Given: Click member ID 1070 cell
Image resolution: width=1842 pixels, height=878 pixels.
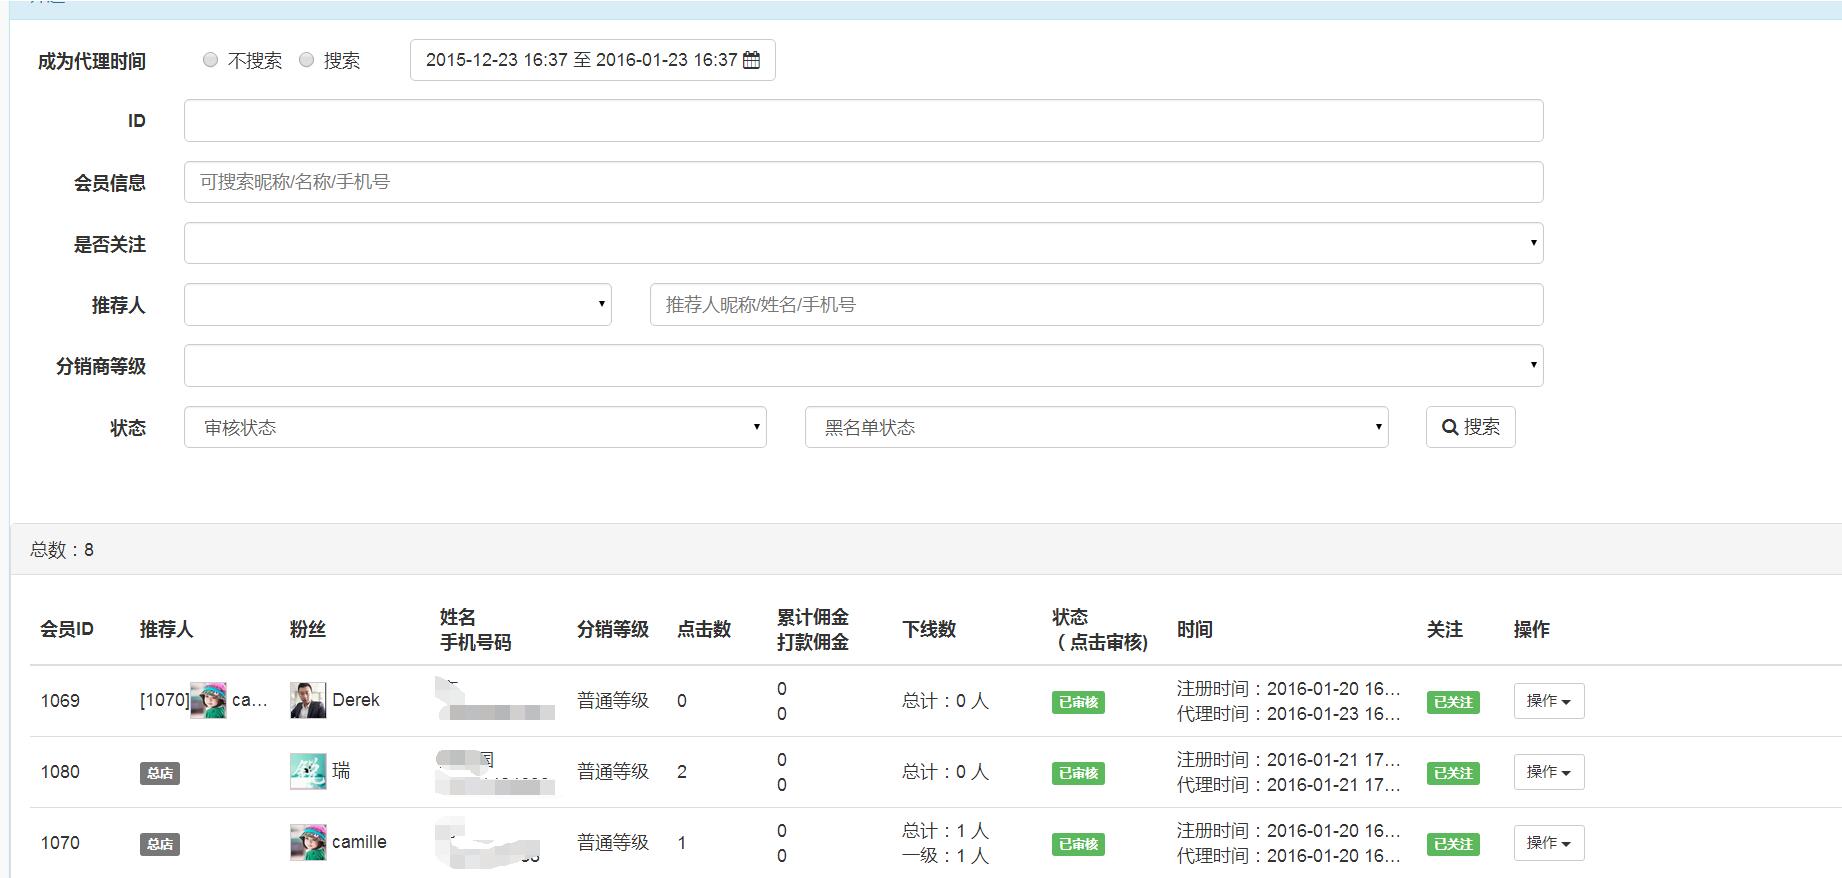Looking at the screenshot, I should (x=60, y=842).
